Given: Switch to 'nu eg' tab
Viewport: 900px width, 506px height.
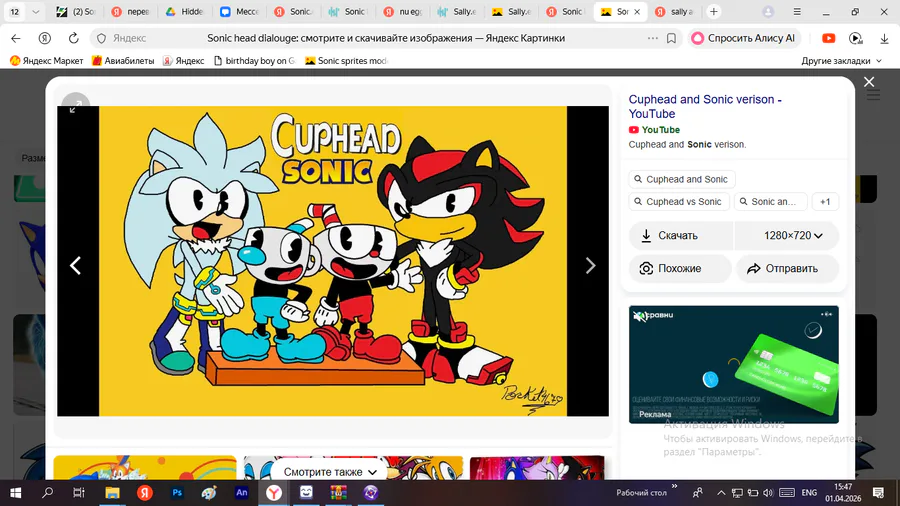Looking at the screenshot, I should pyautogui.click(x=402, y=11).
